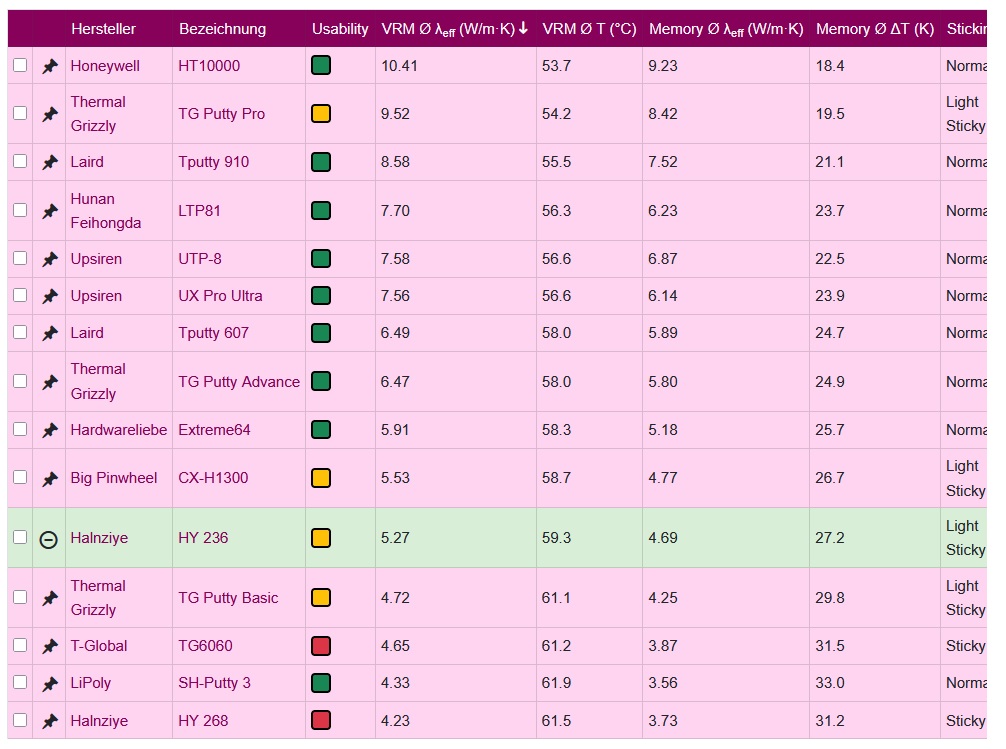The height and width of the screenshot is (749, 1006).
Task: Toggle pin on Laird Tputty 910 row
Action: click(x=49, y=162)
